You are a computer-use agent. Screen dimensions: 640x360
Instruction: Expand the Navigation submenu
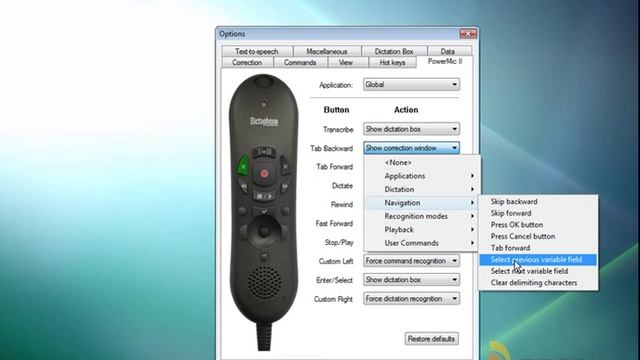[422, 203]
